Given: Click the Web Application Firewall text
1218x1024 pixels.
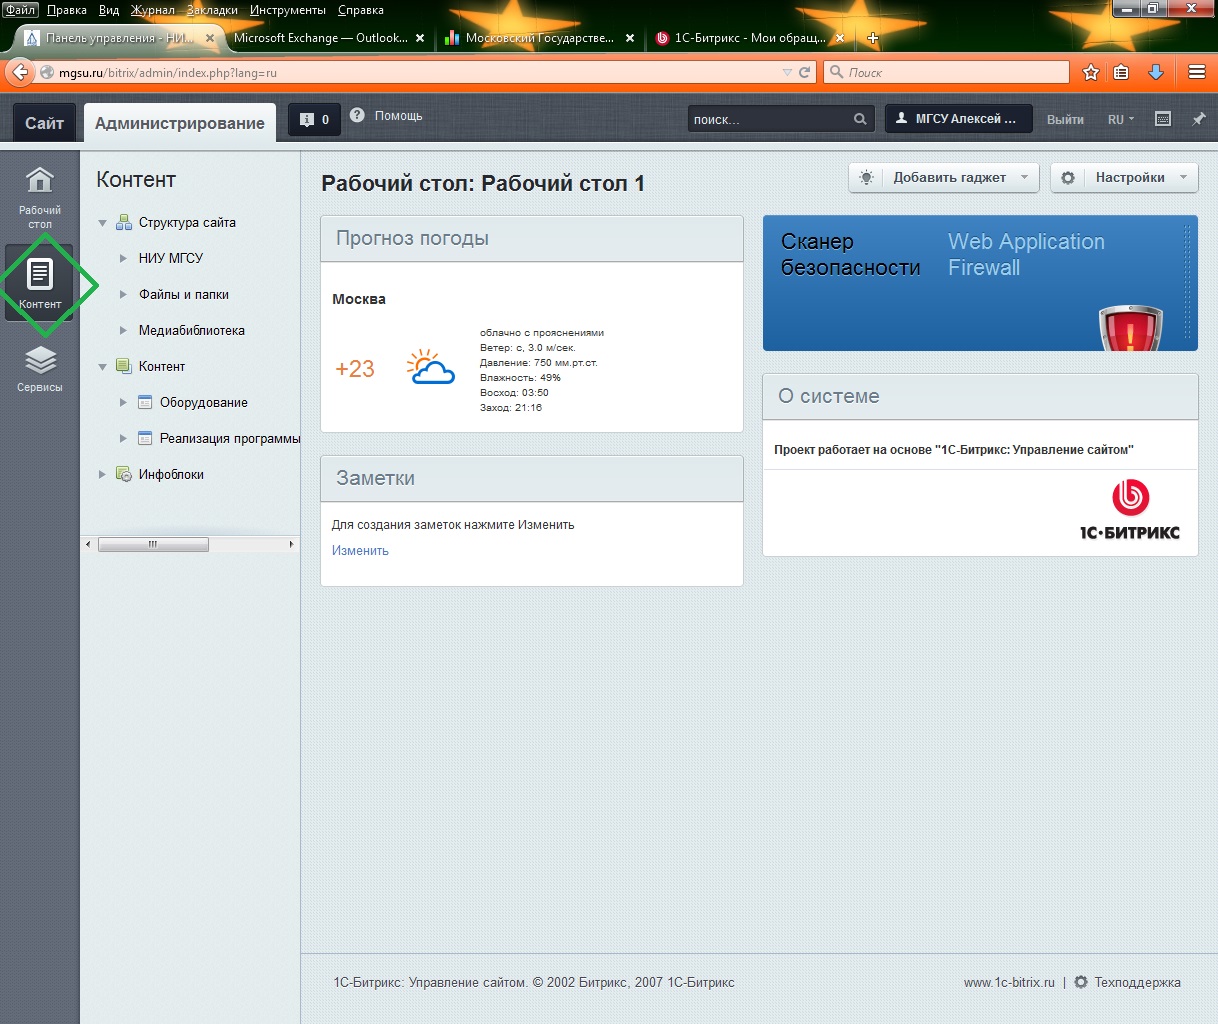Looking at the screenshot, I should [1026, 255].
